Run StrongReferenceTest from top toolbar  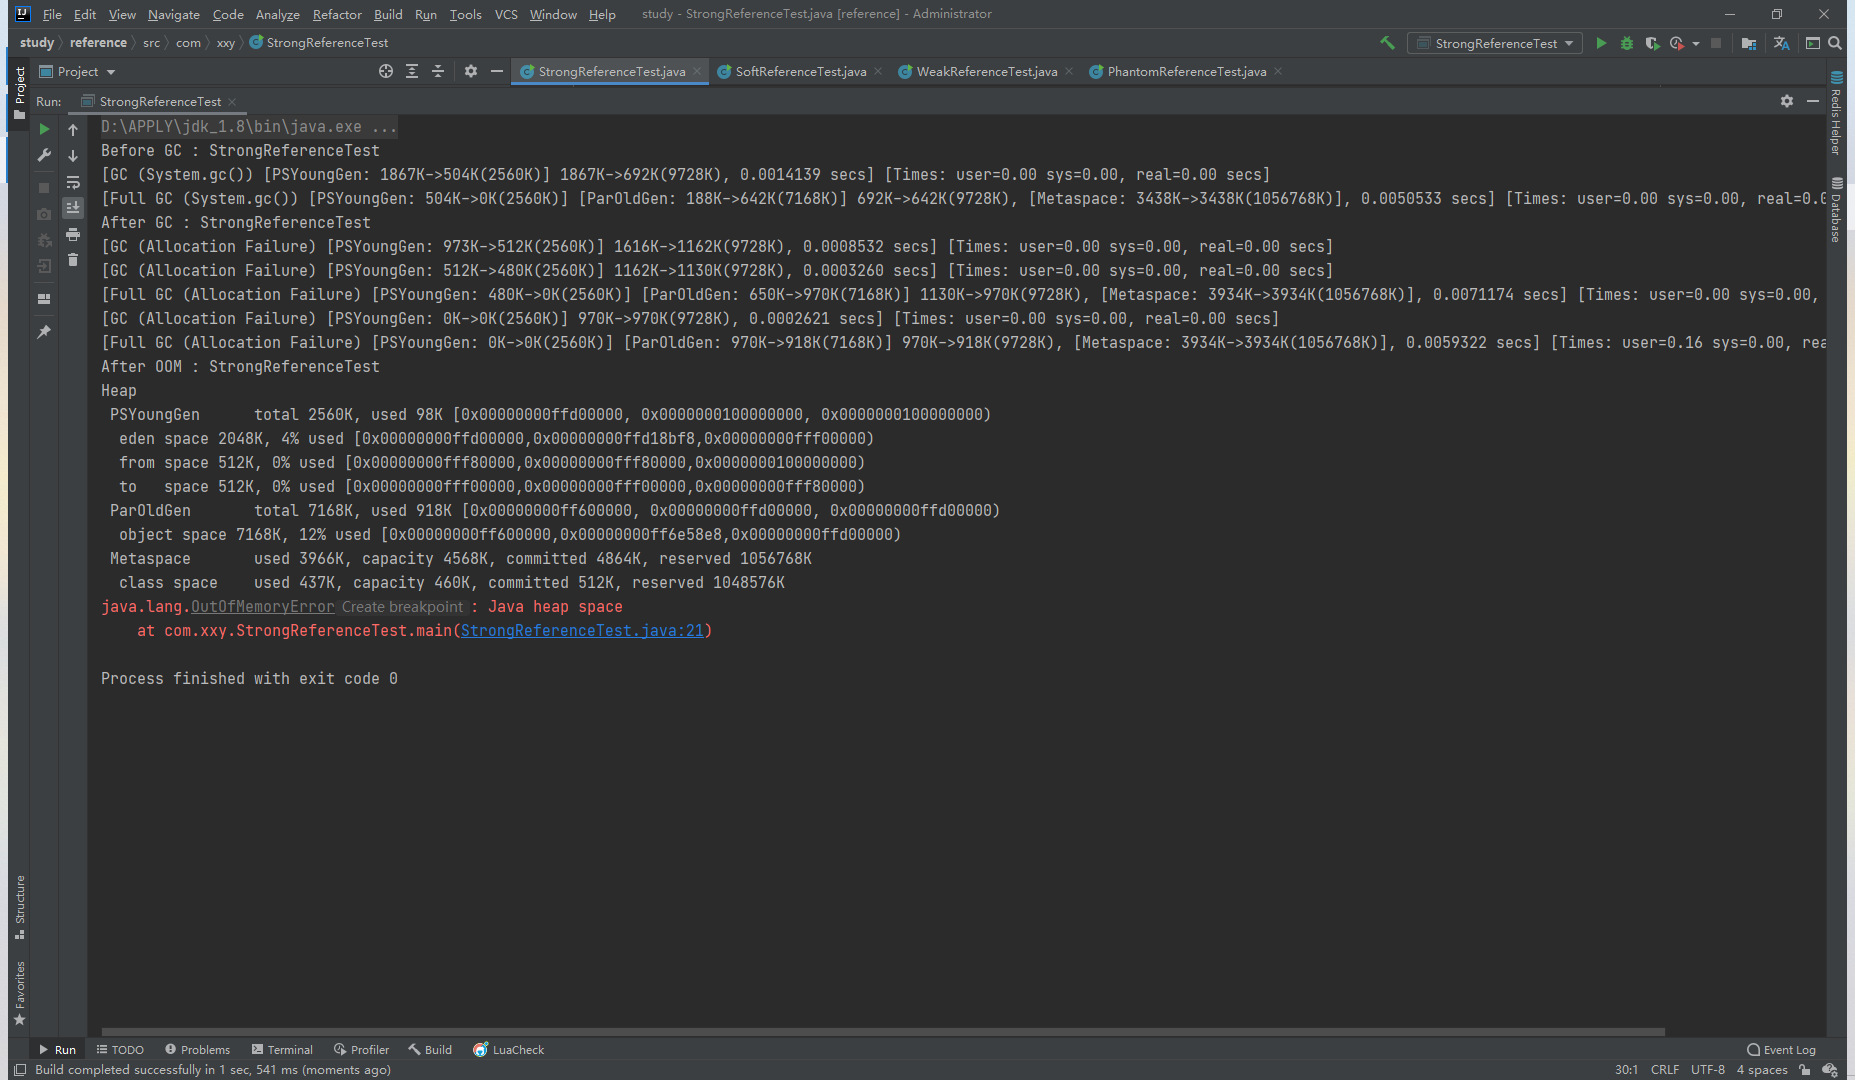click(1601, 43)
